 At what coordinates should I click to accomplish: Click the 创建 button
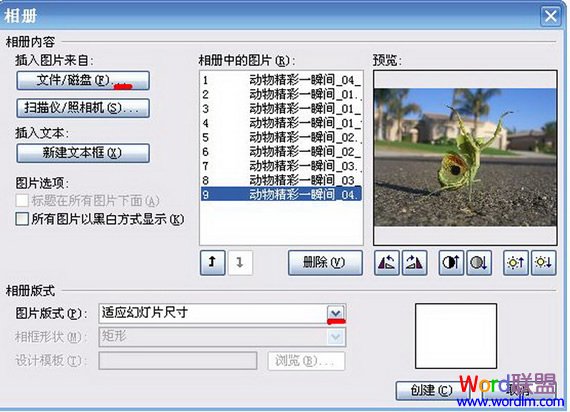(432, 391)
